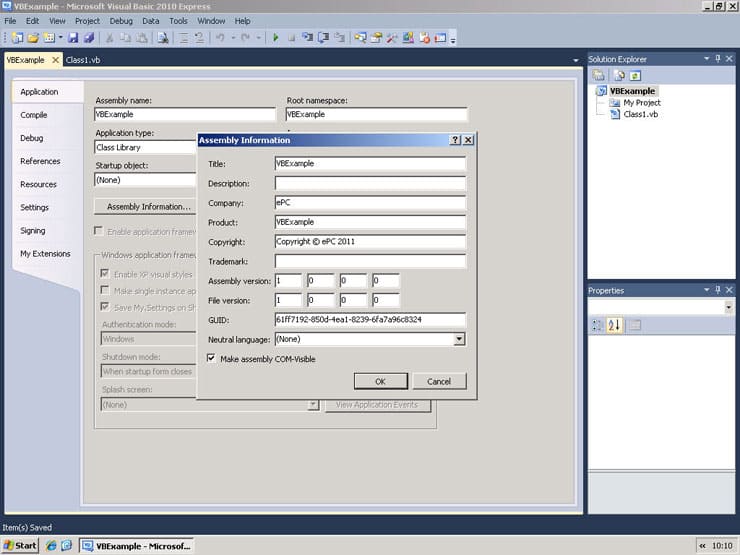Click the Help question mark in dialog title

click(x=455, y=140)
